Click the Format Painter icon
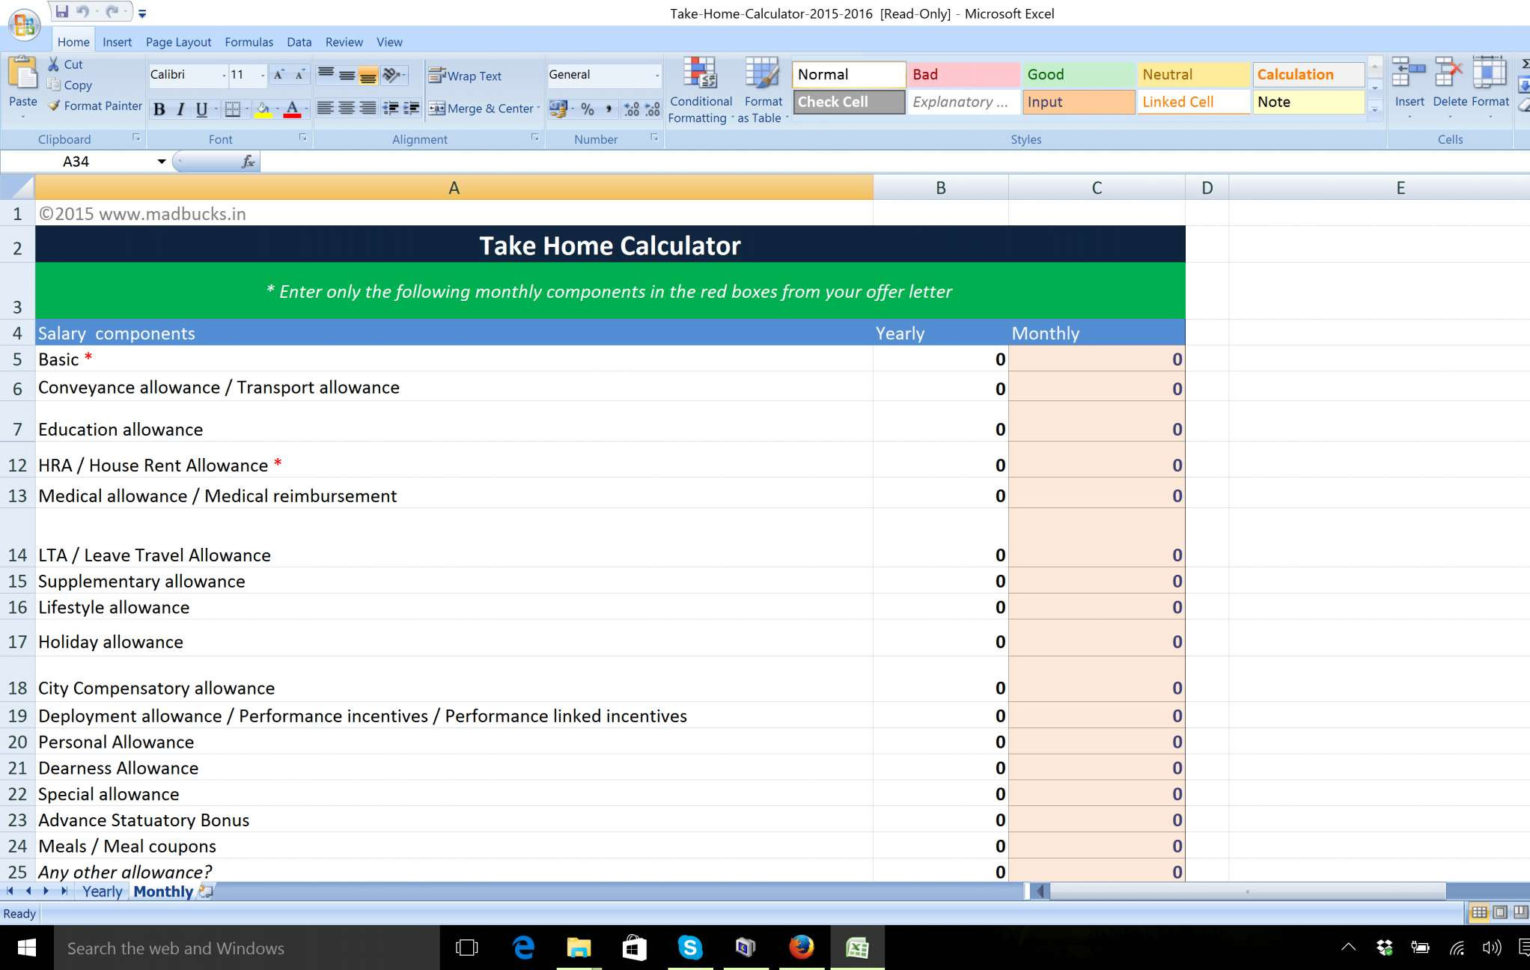The width and height of the screenshot is (1530, 970). [x=55, y=106]
